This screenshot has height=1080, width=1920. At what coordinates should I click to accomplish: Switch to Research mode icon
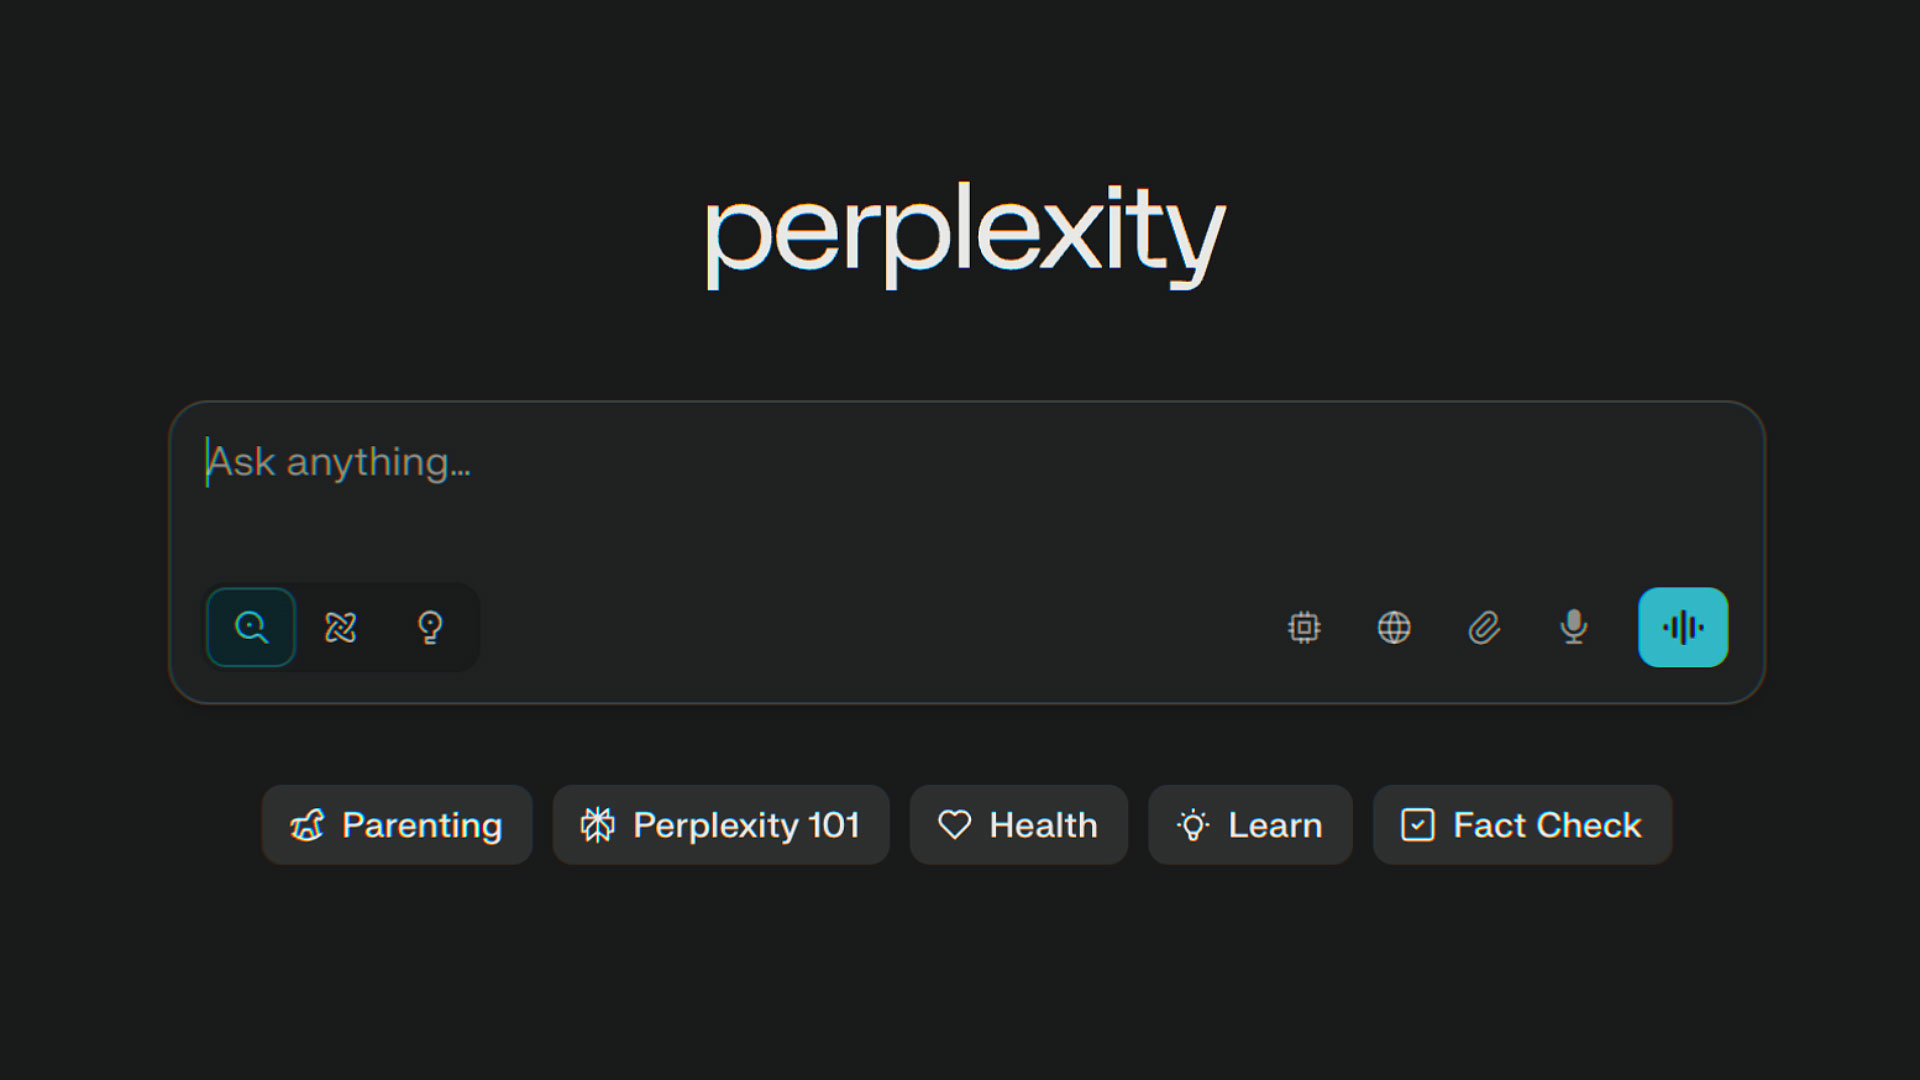pos(341,627)
